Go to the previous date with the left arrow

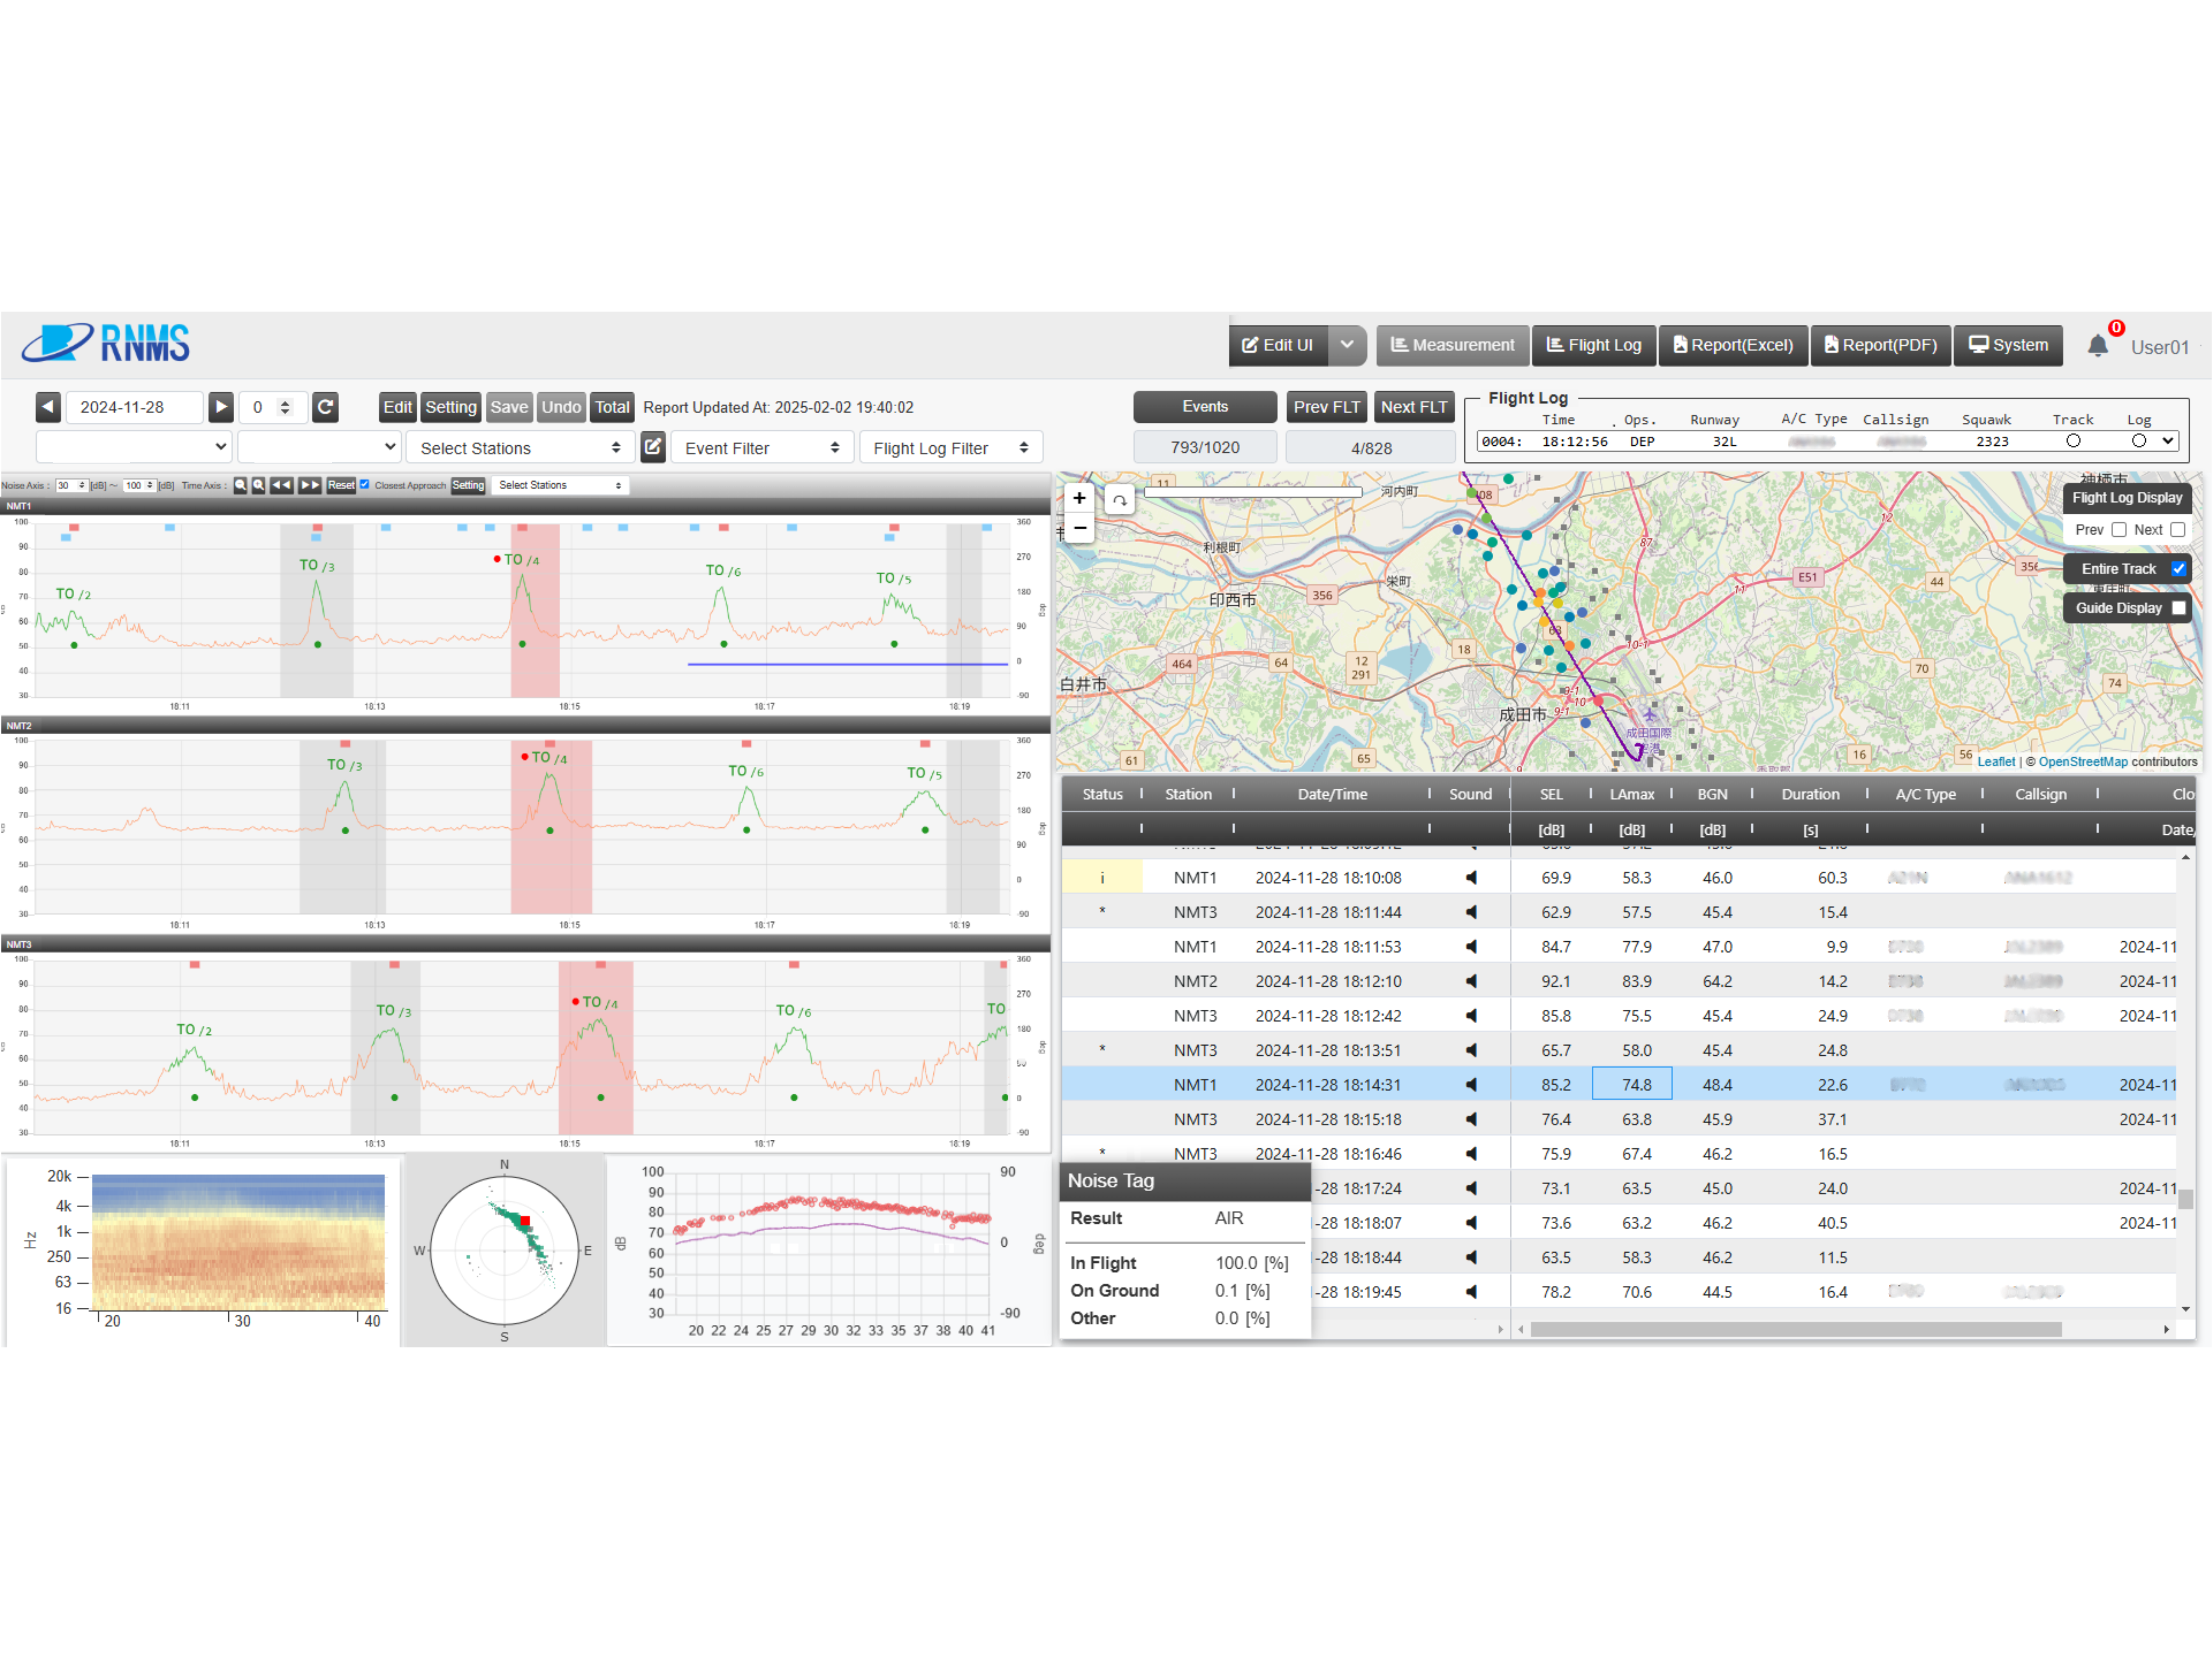coord(48,407)
